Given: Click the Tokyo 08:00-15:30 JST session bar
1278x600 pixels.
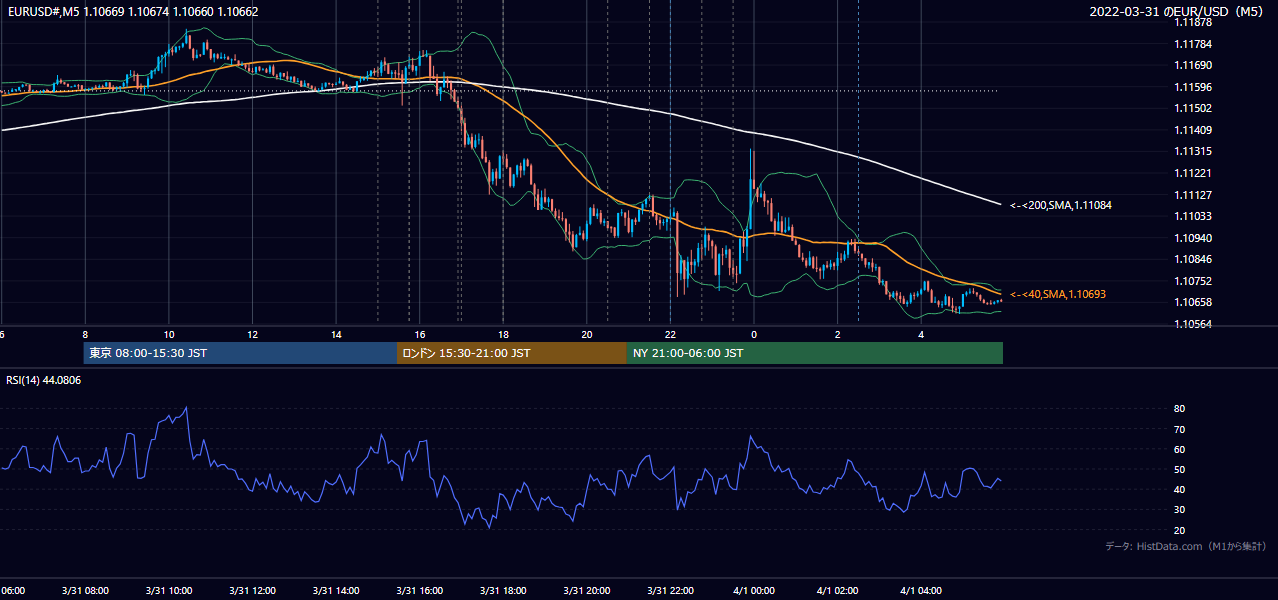Looking at the screenshot, I should (240, 353).
